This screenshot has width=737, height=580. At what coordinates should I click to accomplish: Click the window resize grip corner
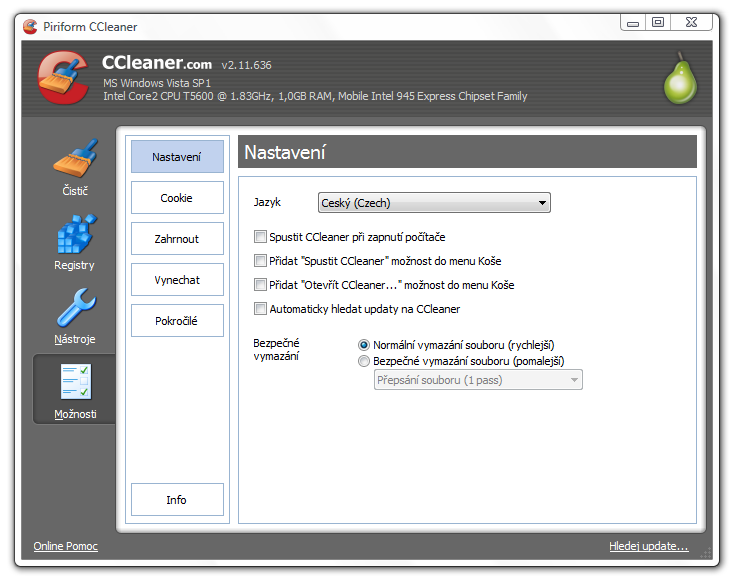point(706,553)
